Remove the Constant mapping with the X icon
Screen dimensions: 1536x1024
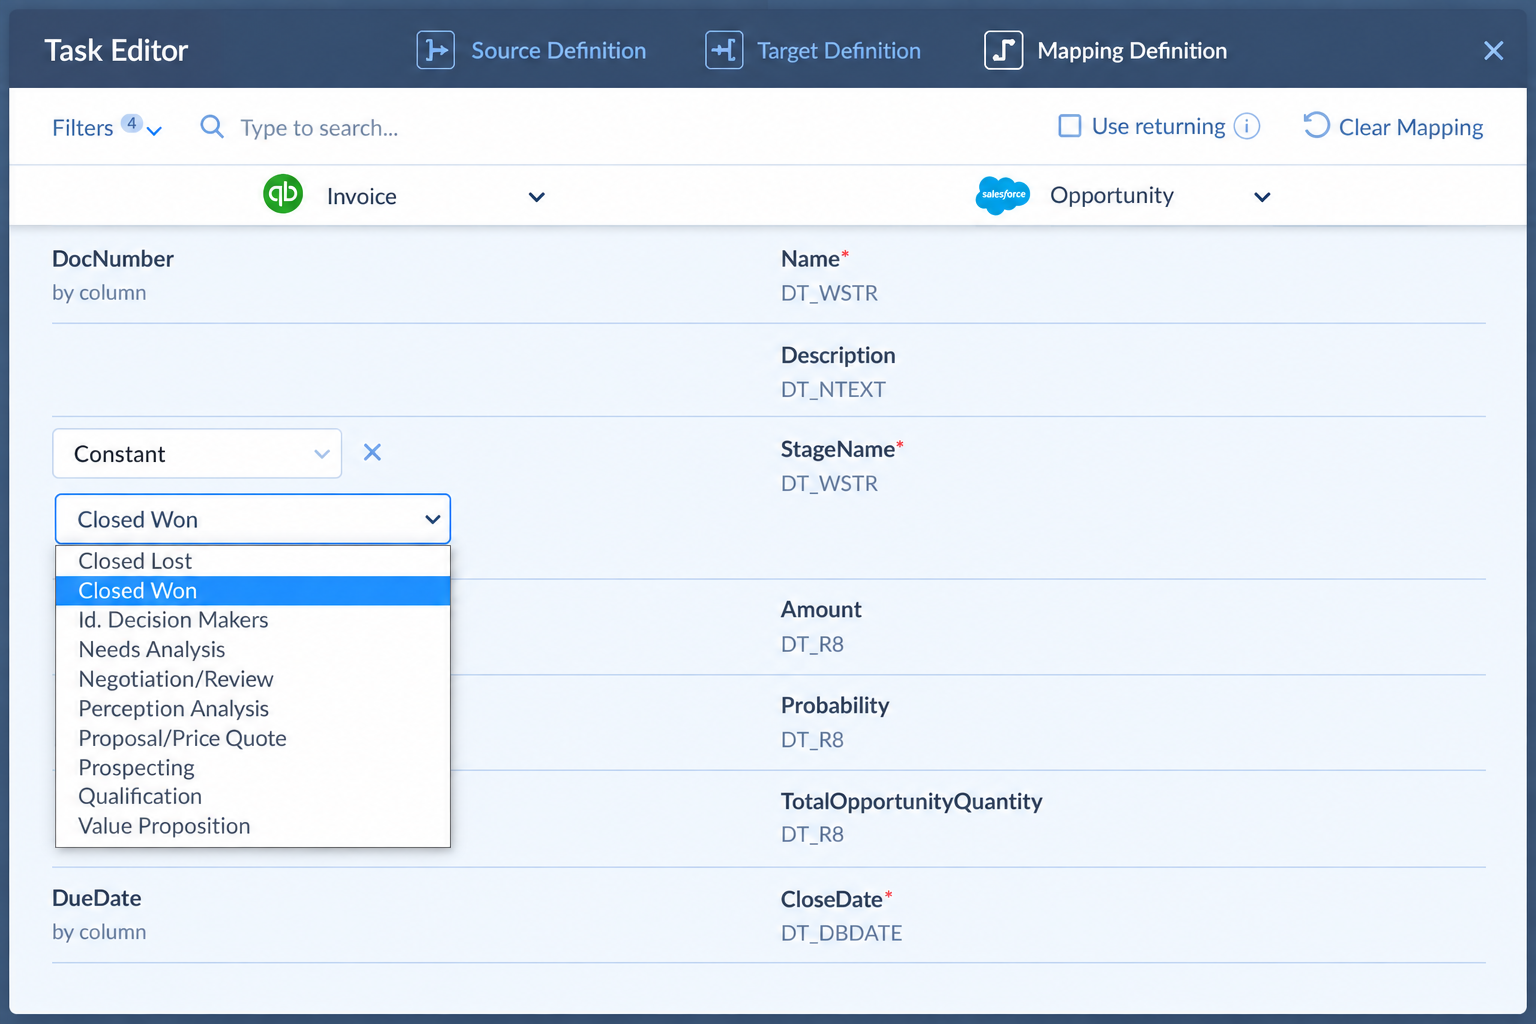(372, 453)
